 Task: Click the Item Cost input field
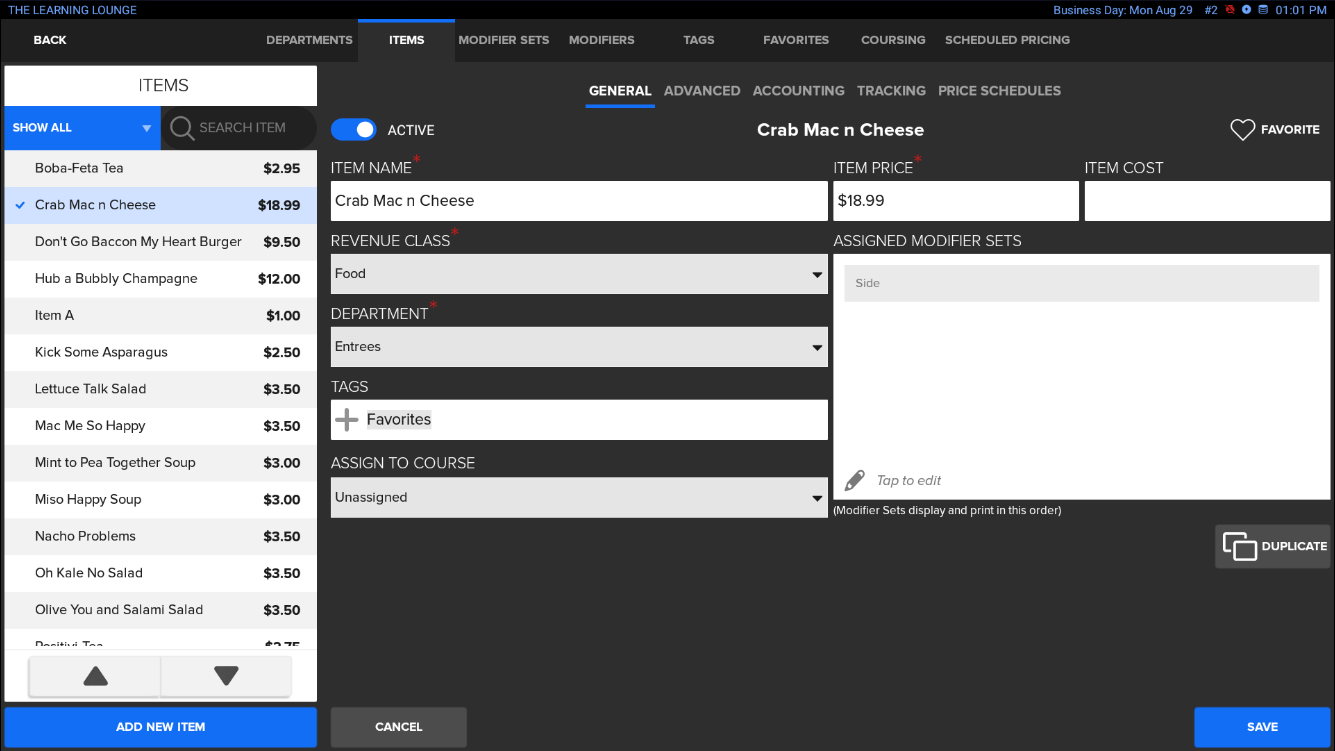[1206, 201]
